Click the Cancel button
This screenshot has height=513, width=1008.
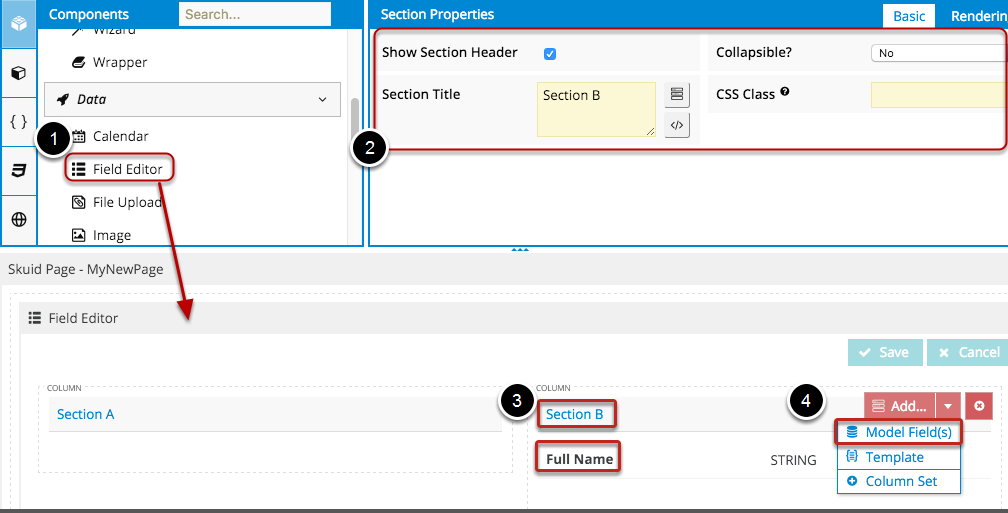(966, 352)
